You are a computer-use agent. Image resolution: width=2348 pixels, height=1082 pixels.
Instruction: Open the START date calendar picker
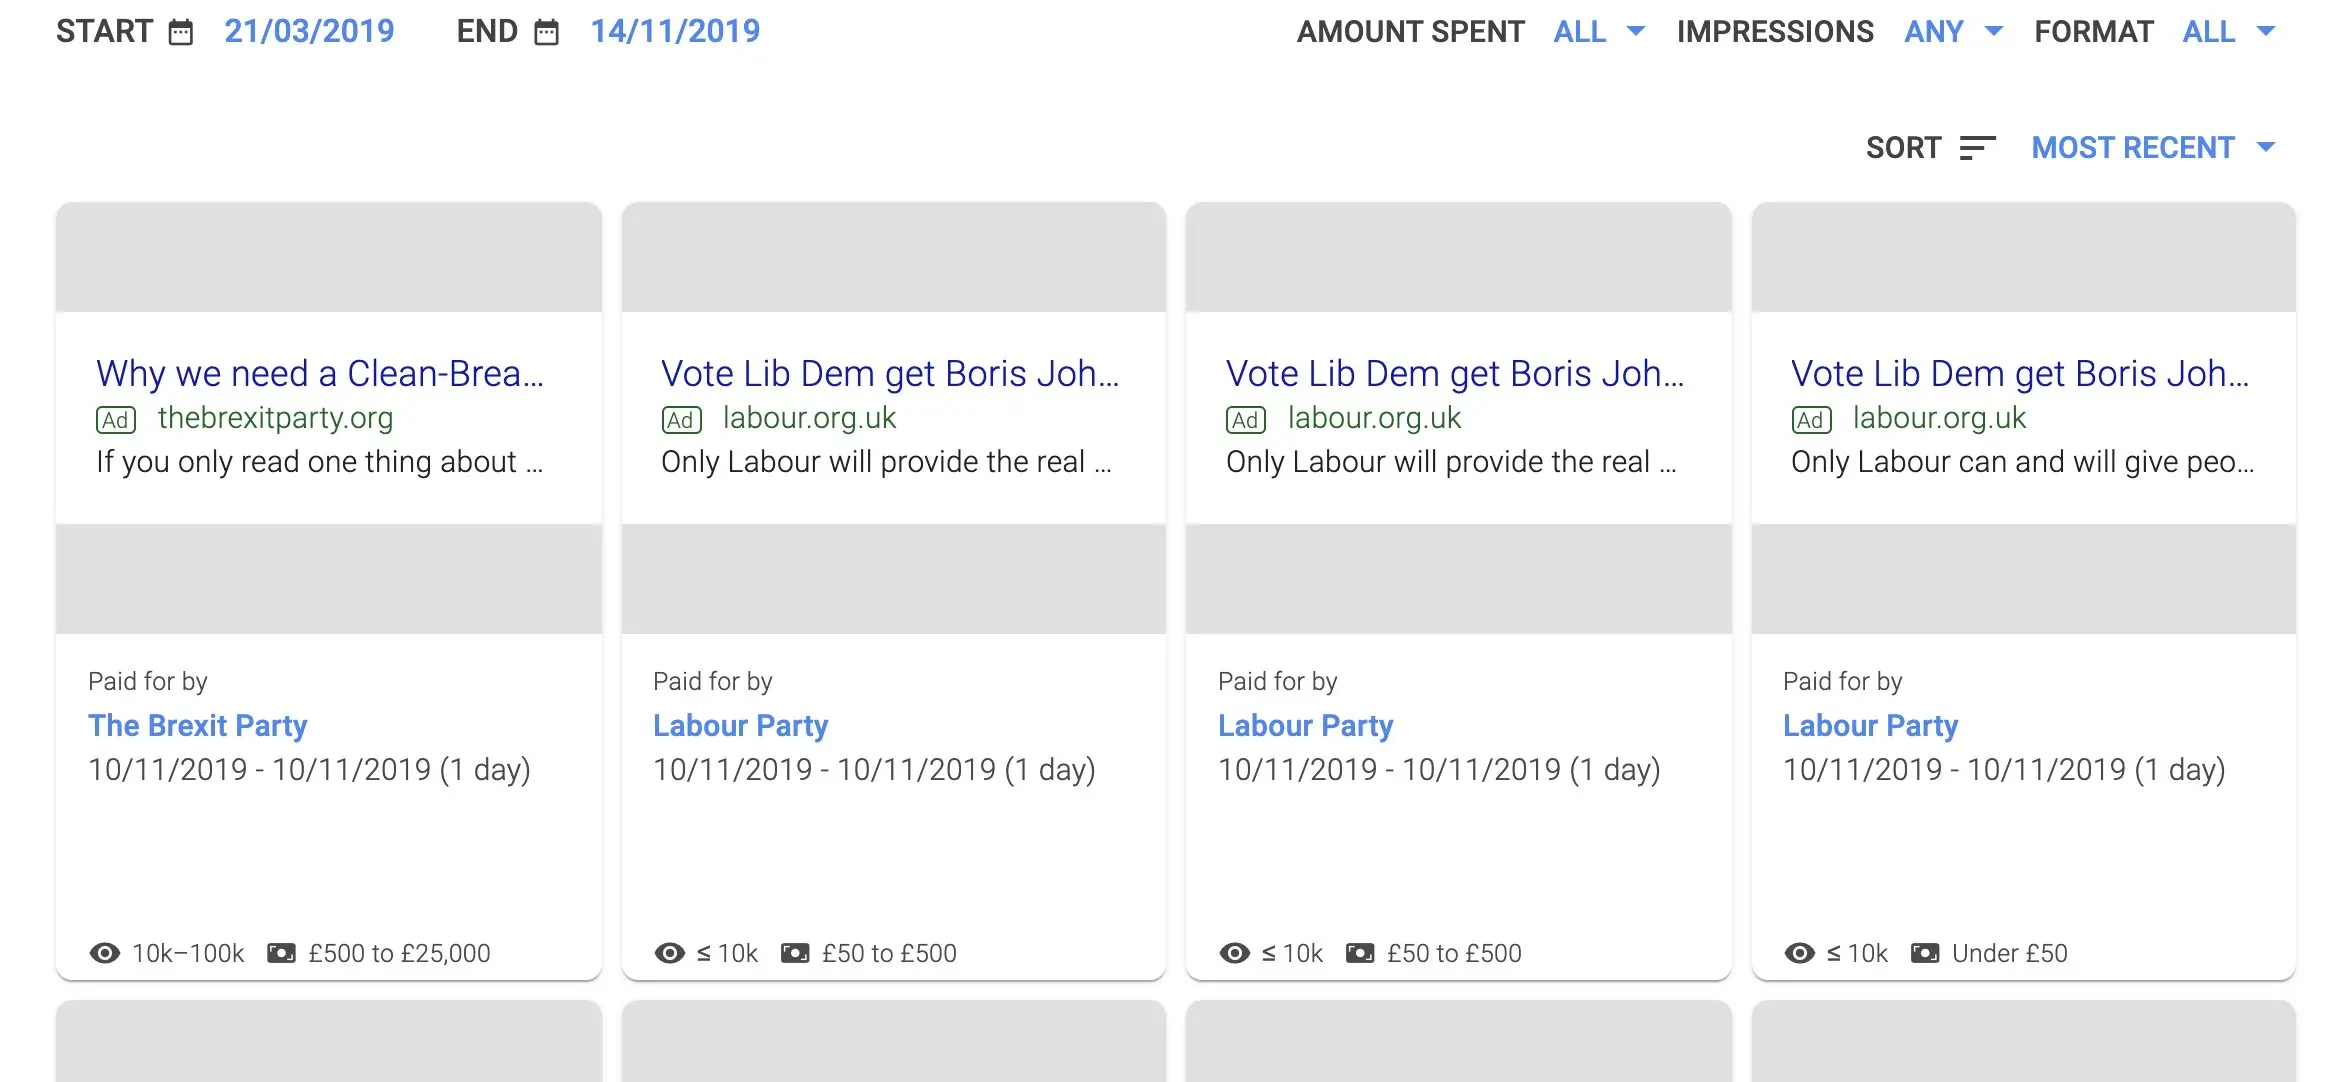coord(180,31)
